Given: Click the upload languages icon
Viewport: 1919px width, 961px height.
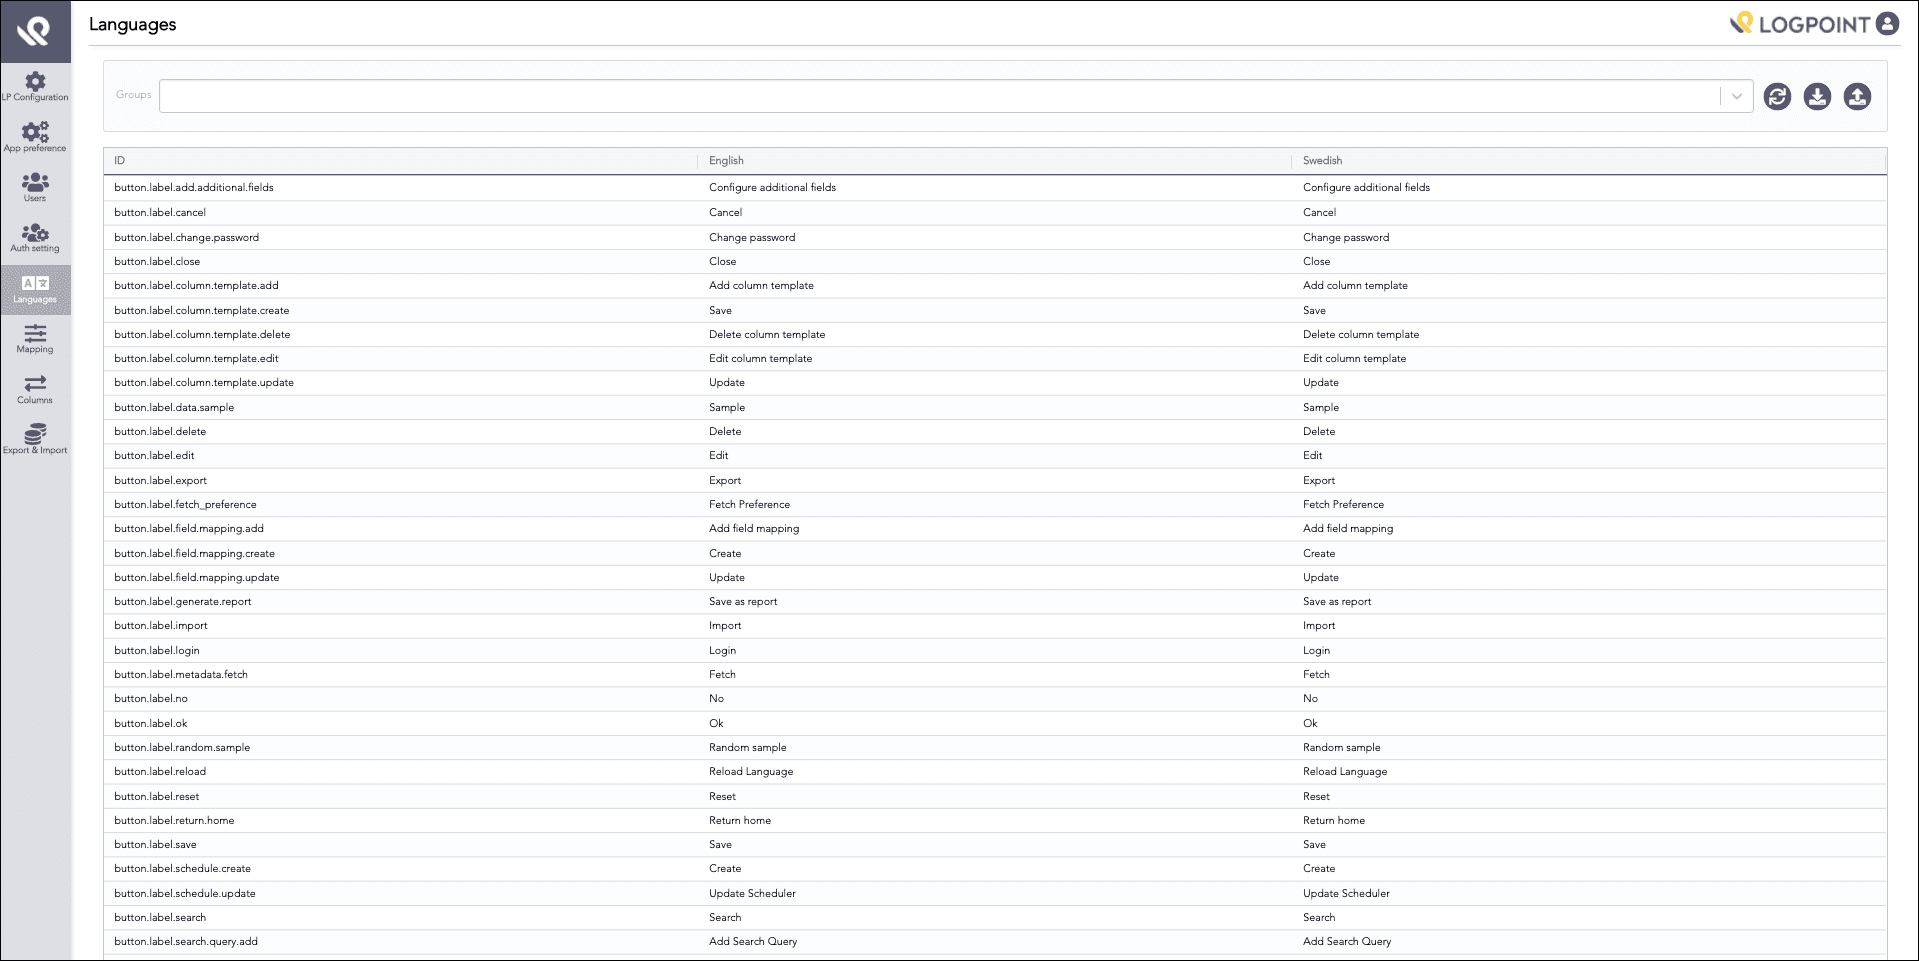Looking at the screenshot, I should coord(1858,96).
